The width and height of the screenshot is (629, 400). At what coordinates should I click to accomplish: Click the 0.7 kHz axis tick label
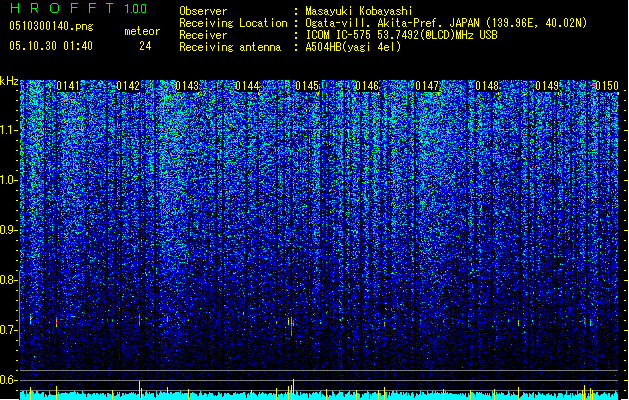(x=9, y=330)
